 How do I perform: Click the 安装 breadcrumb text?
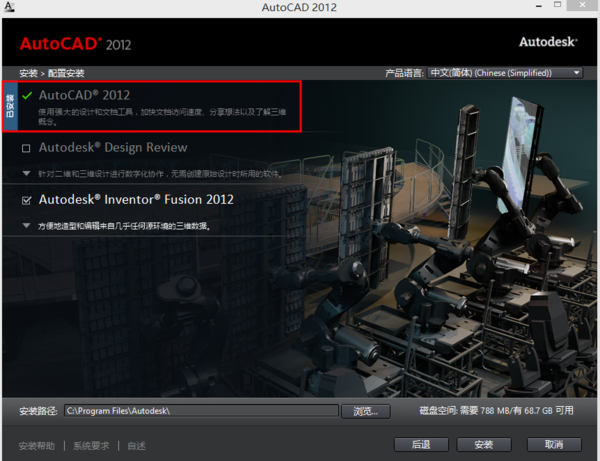pos(29,73)
